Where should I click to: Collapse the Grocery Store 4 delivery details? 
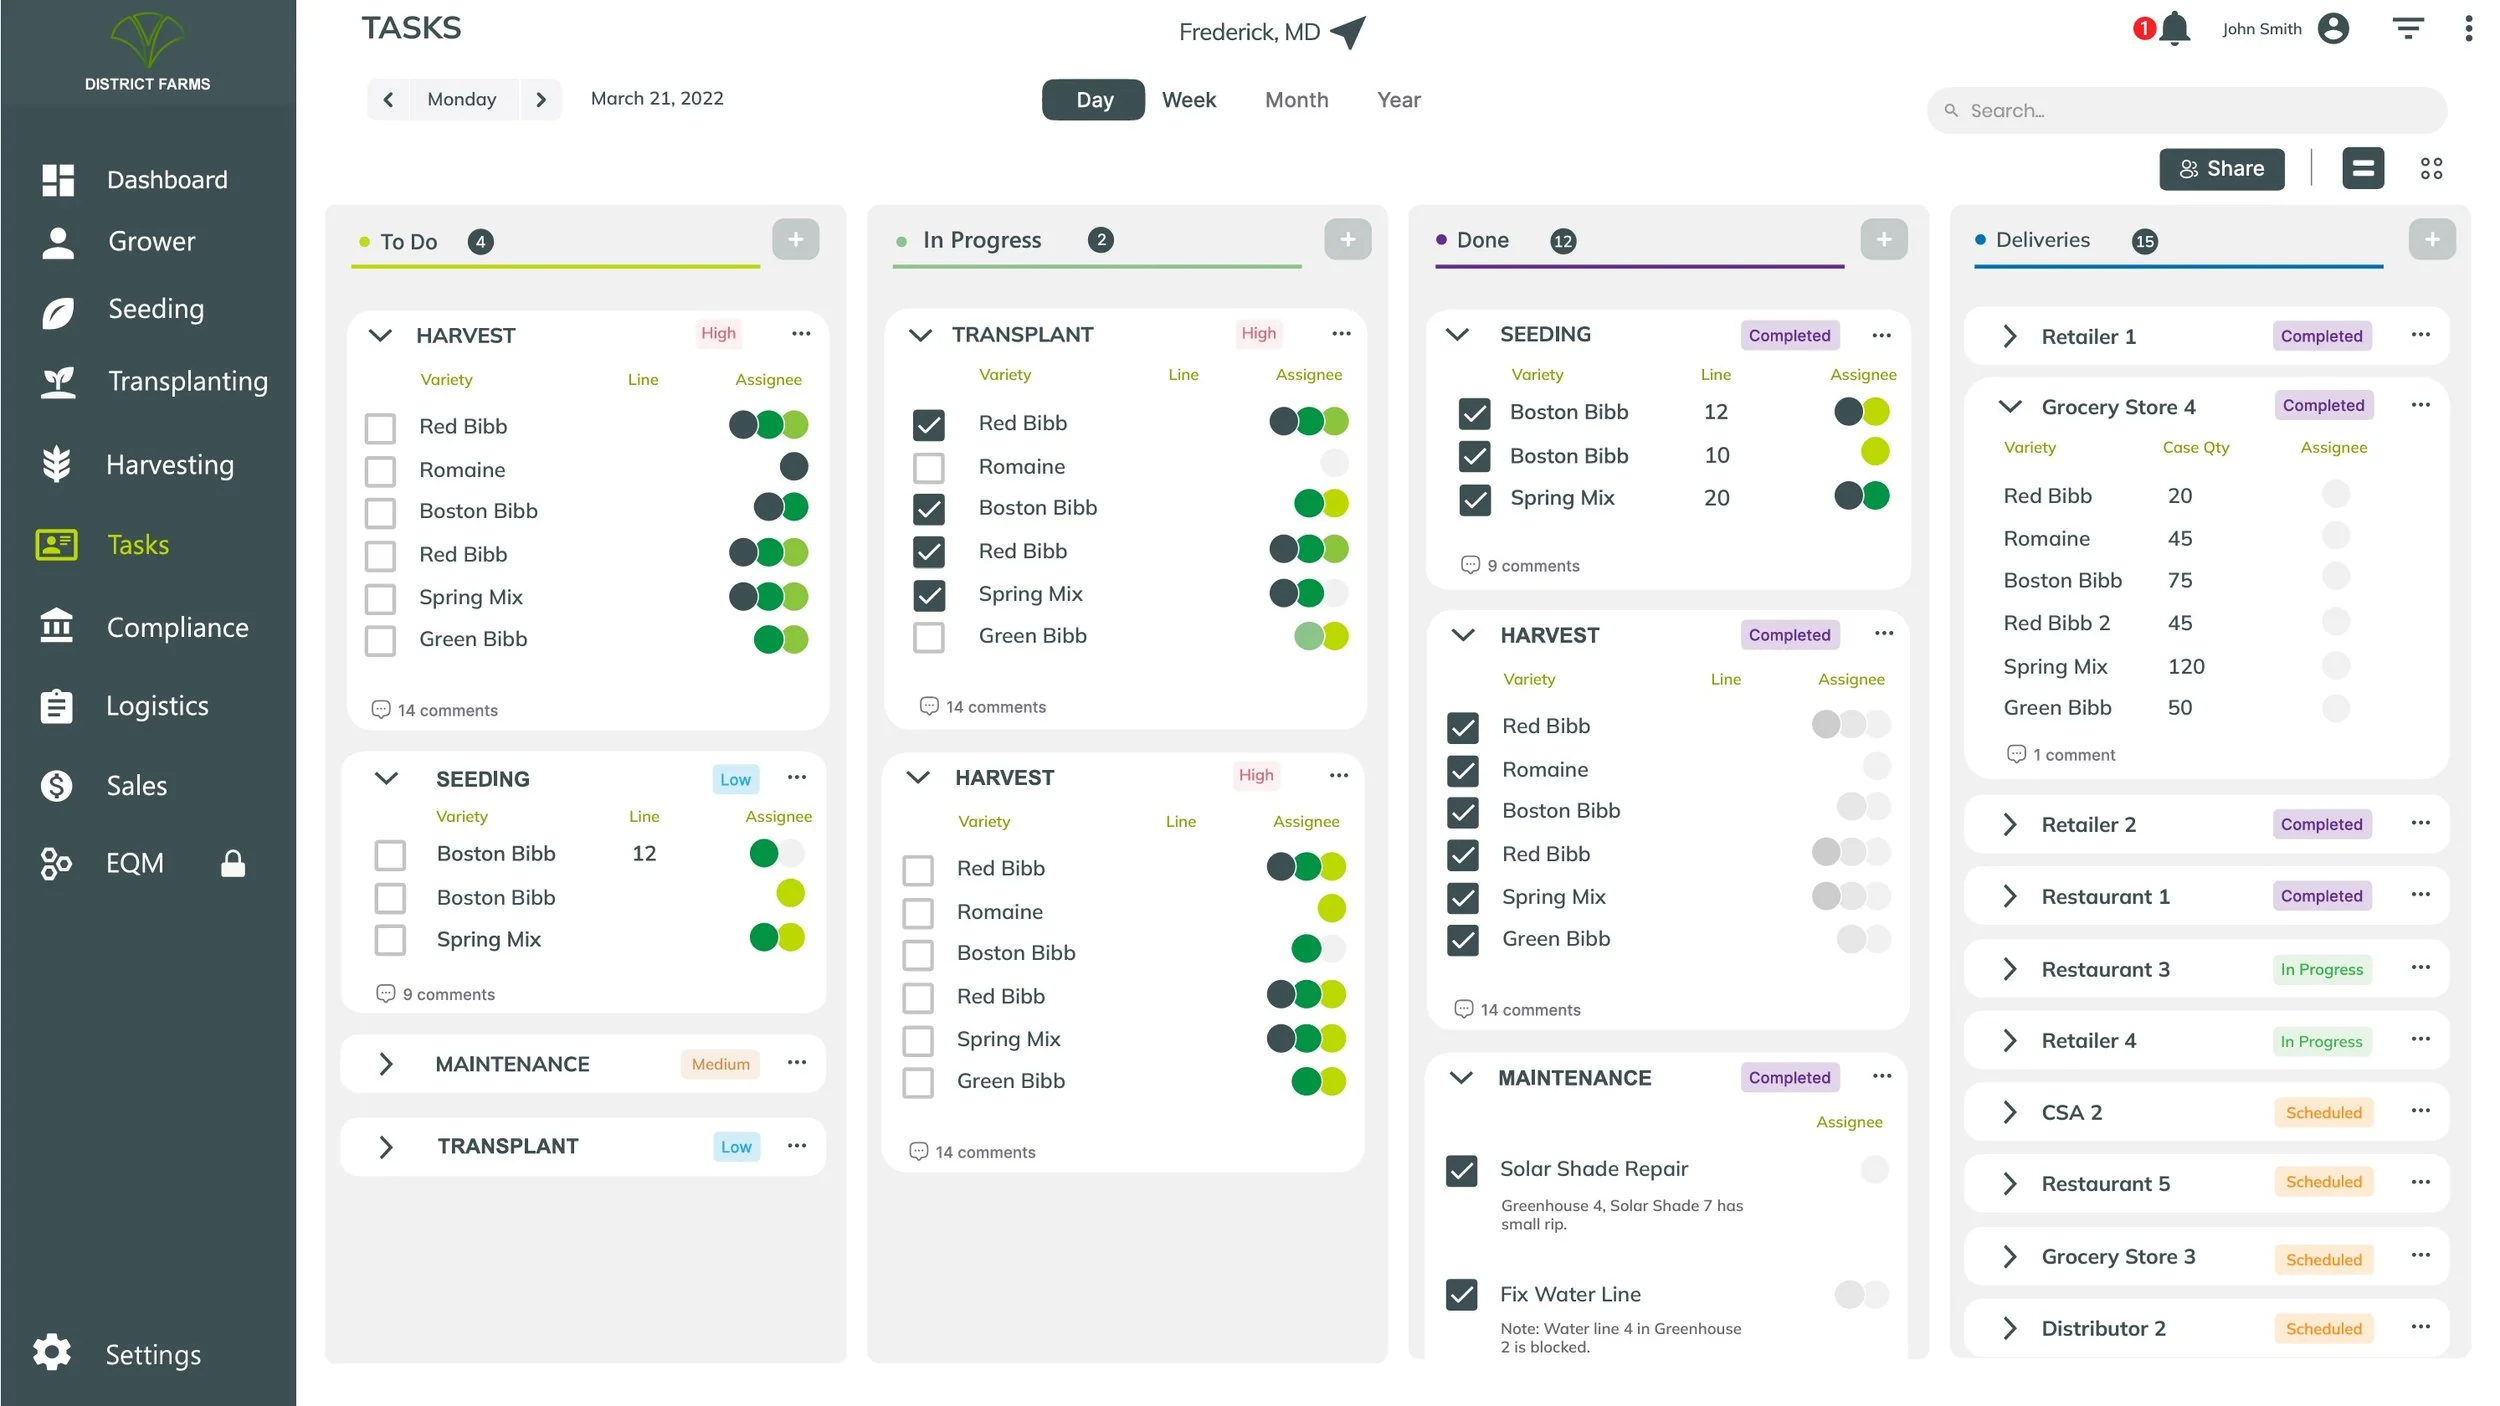point(2011,407)
